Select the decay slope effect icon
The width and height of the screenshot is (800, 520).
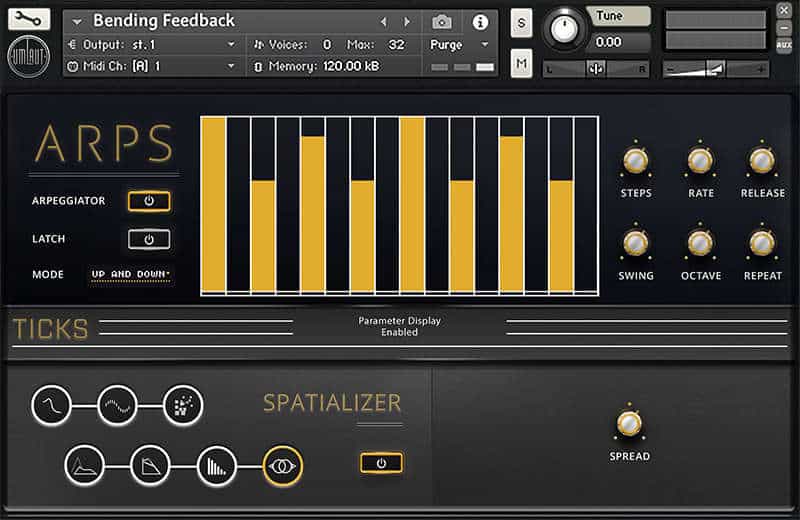point(151,466)
